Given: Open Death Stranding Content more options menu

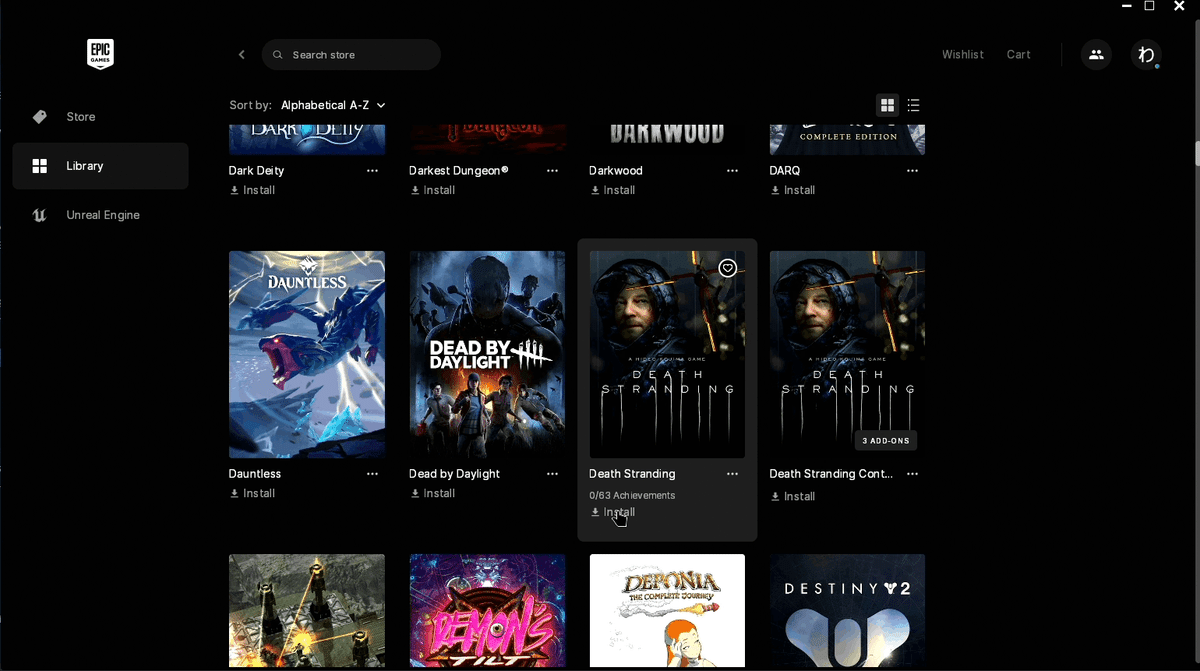Looking at the screenshot, I should [912, 474].
